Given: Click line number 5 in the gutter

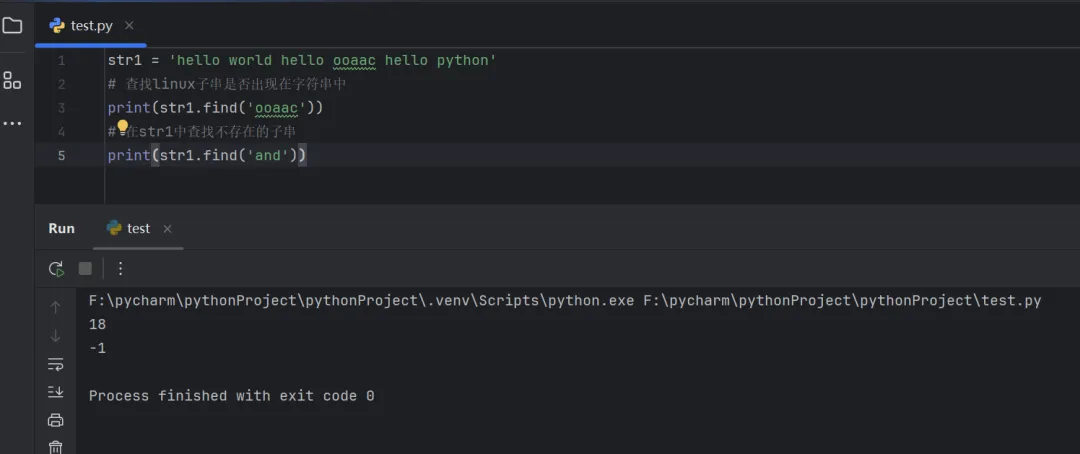Looking at the screenshot, I should [x=61, y=155].
